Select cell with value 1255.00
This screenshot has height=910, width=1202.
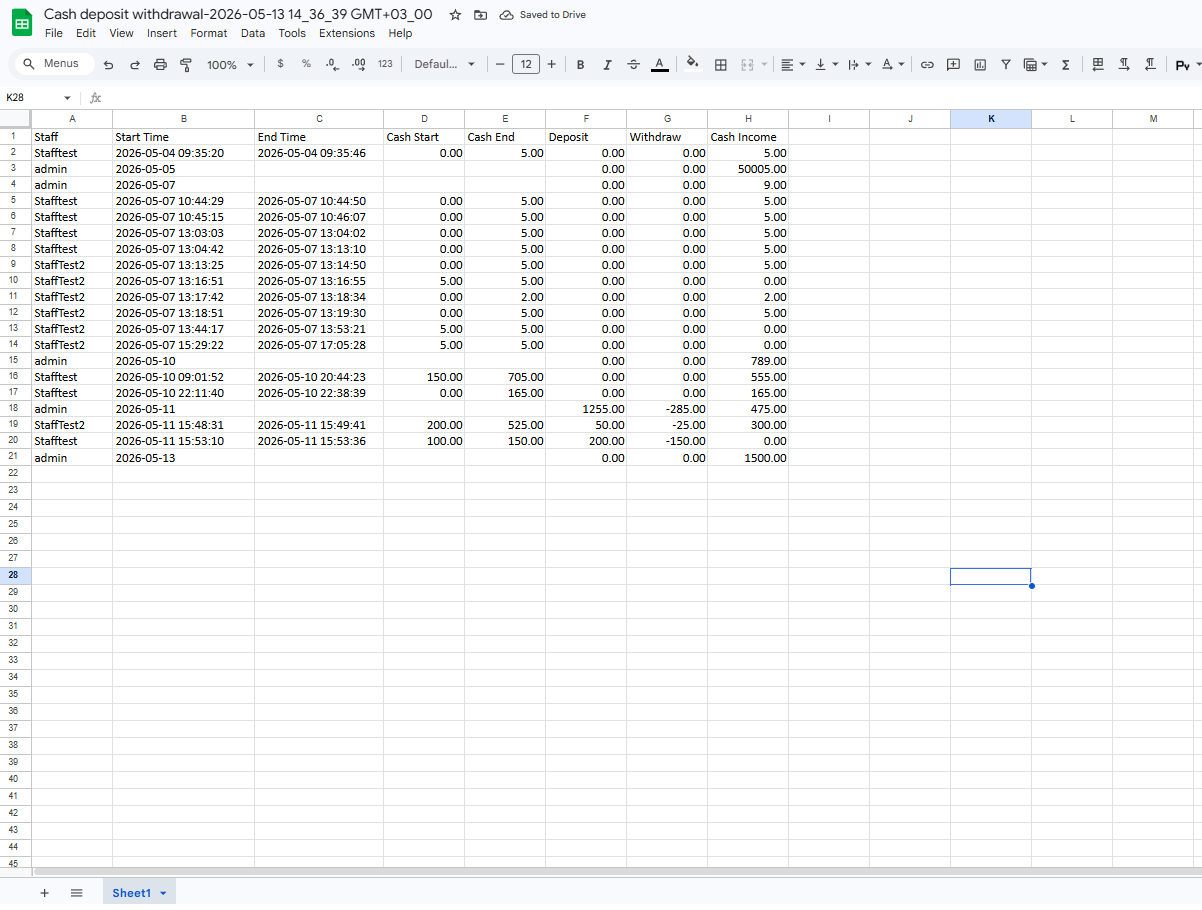click(586, 409)
